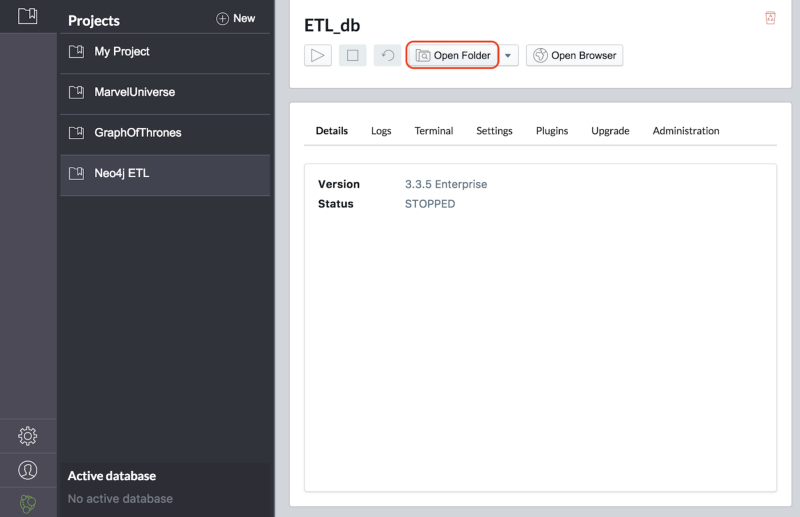Select the MarvelUniverse project
The height and width of the screenshot is (517, 800).
[x=165, y=92]
